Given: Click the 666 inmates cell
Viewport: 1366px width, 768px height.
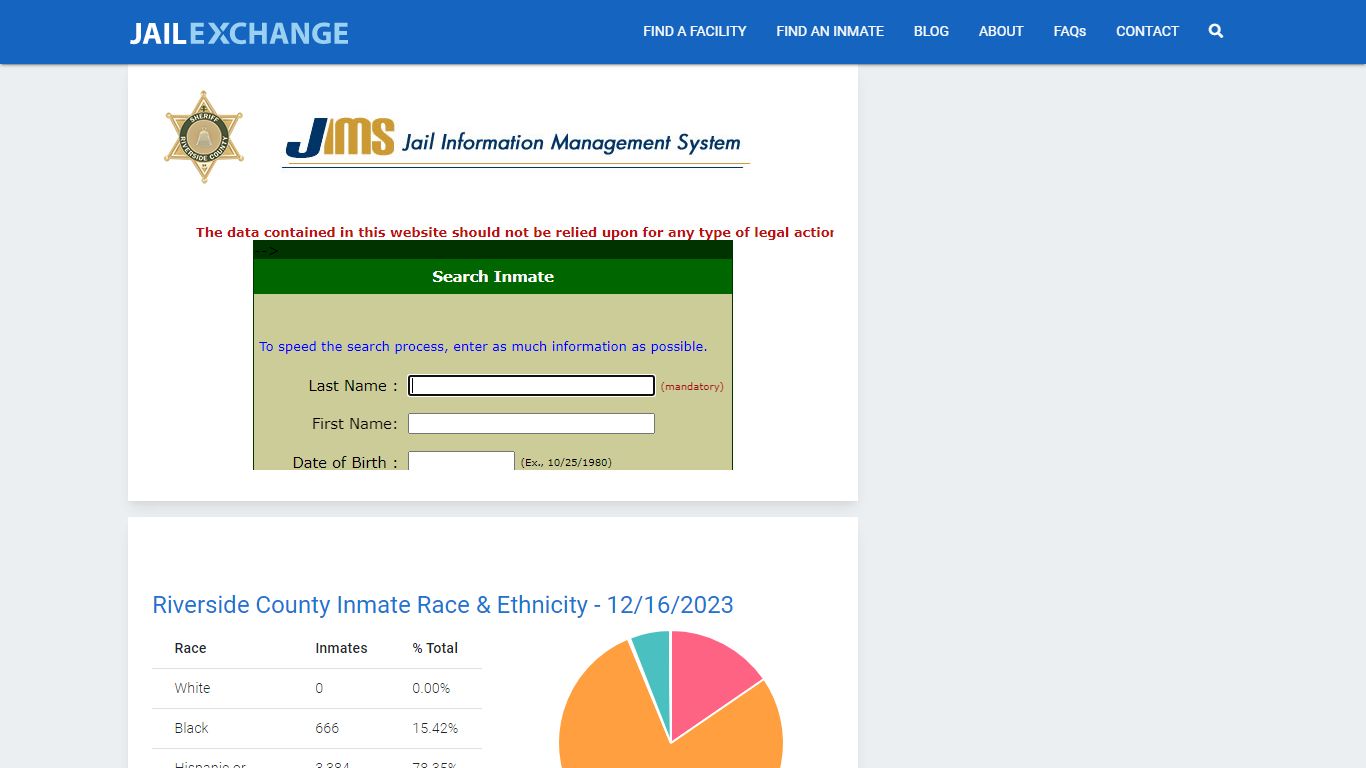Looking at the screenshot, I should click(x=327, y=728).
